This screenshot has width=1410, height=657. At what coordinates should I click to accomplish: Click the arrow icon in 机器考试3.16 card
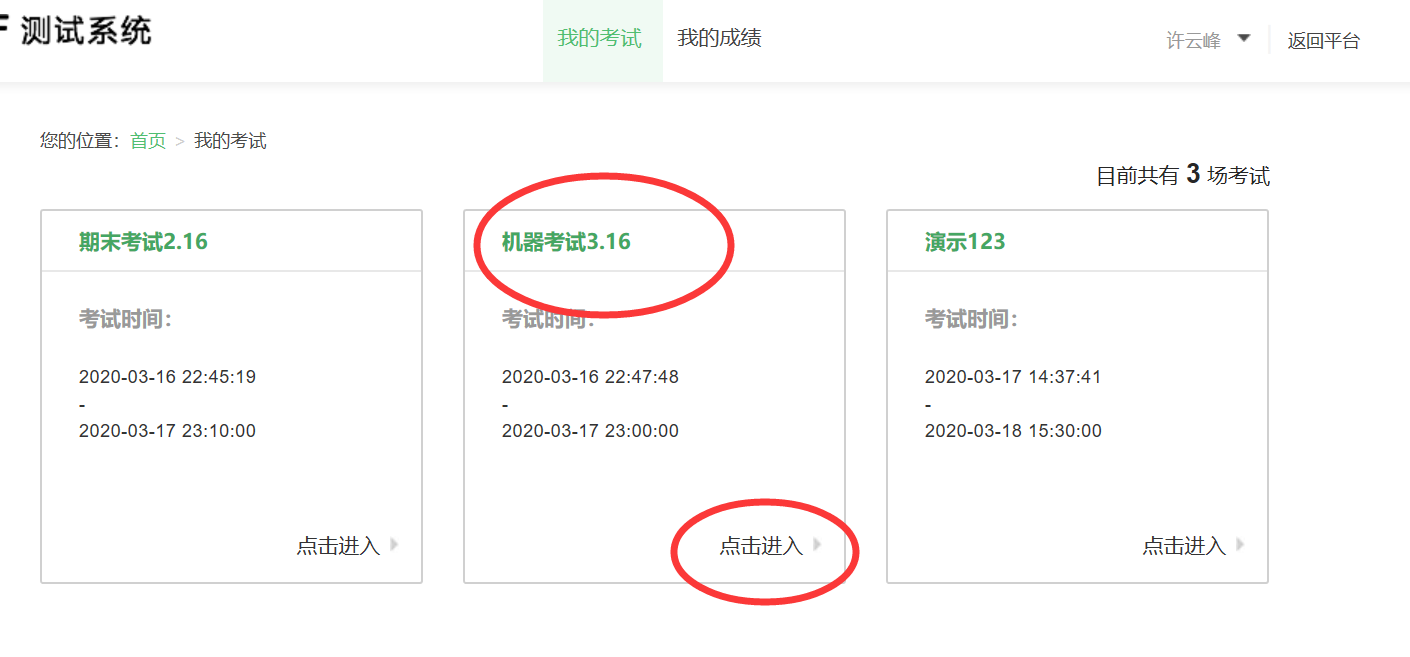coord(817,545)
